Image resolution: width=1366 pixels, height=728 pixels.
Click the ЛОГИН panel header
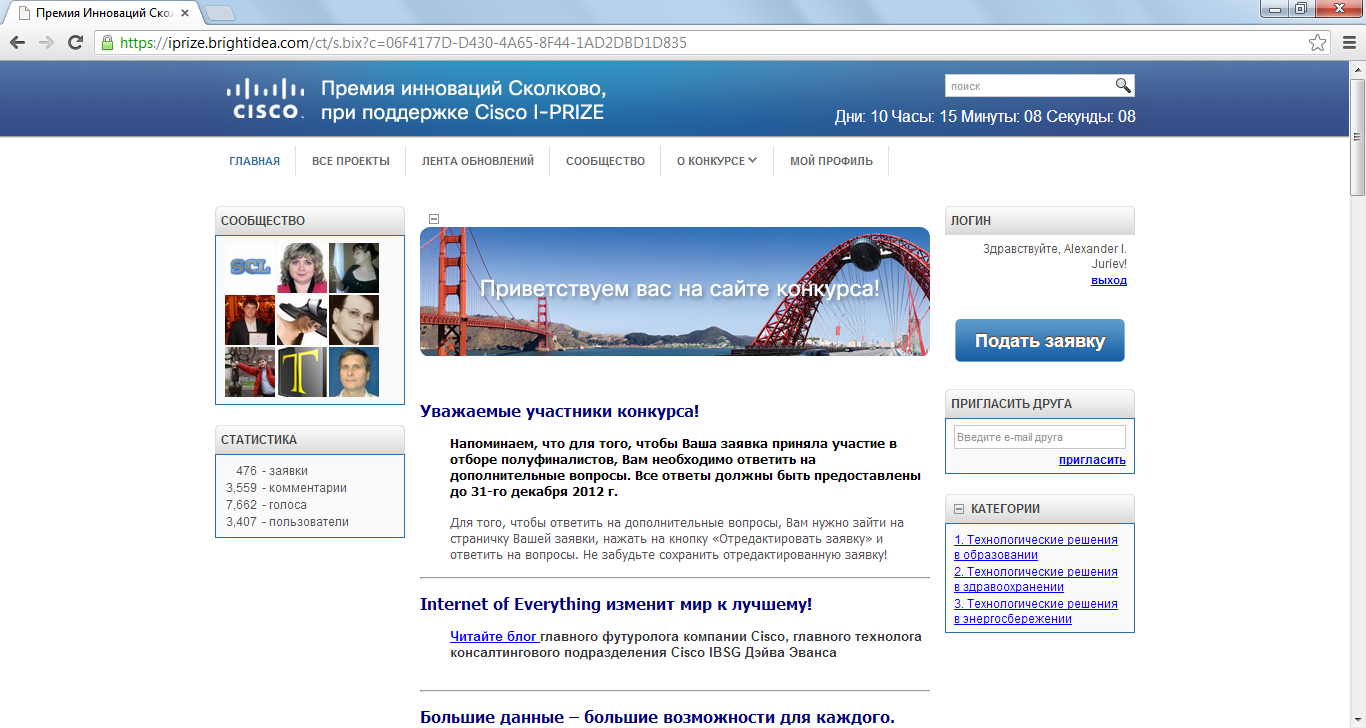point(1040,220)
